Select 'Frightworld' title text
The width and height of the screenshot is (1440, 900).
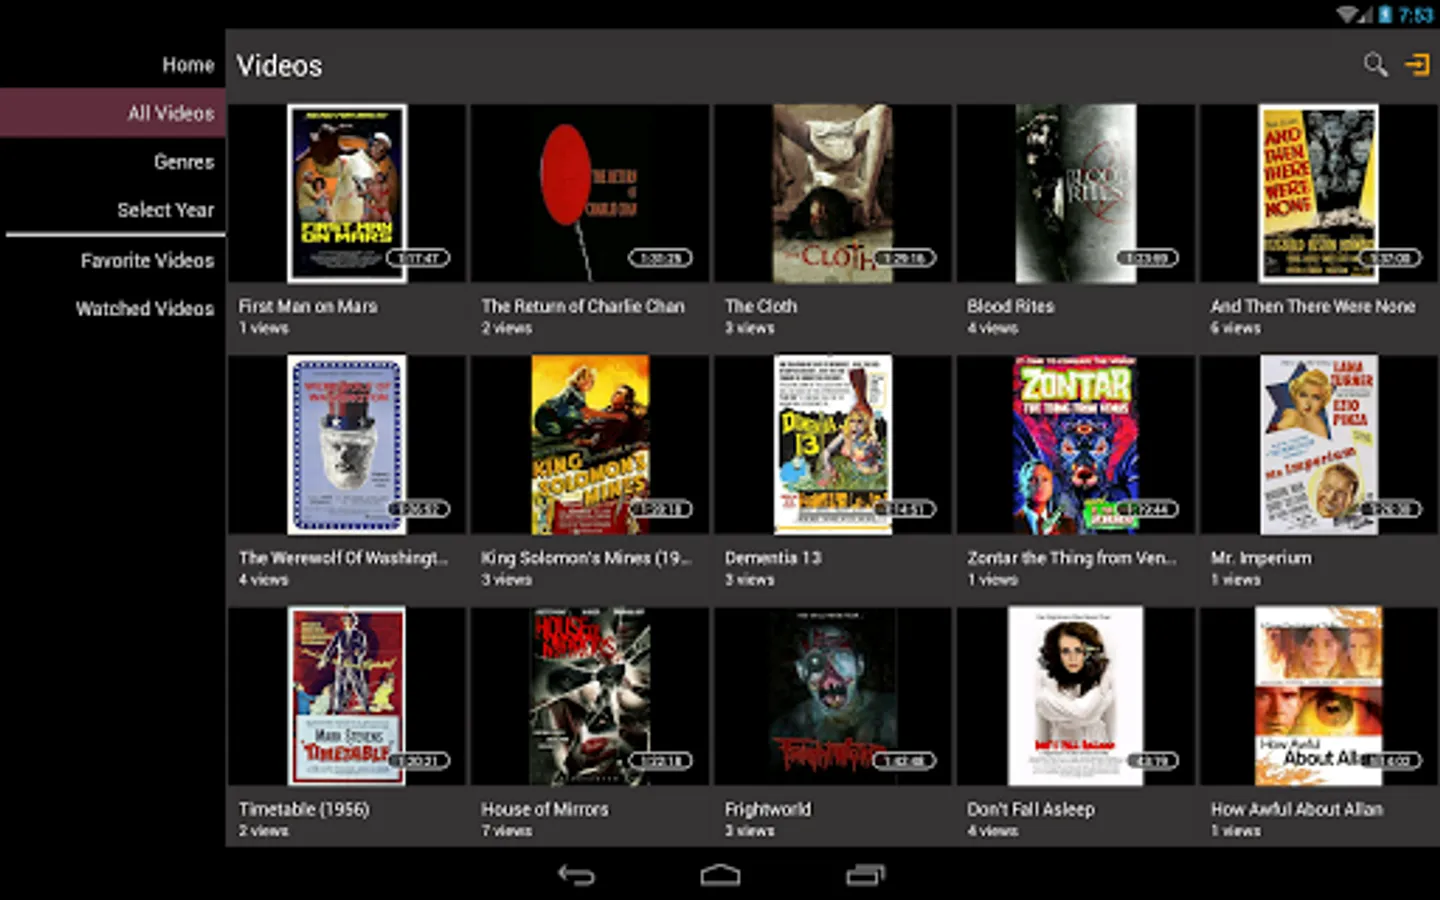point(768,809)
